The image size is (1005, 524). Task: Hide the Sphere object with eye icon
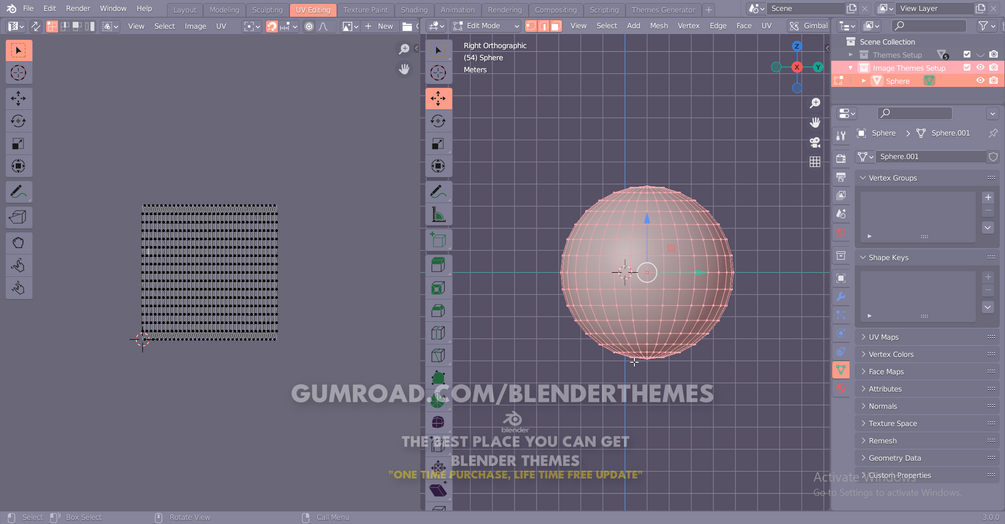[980, 80]
